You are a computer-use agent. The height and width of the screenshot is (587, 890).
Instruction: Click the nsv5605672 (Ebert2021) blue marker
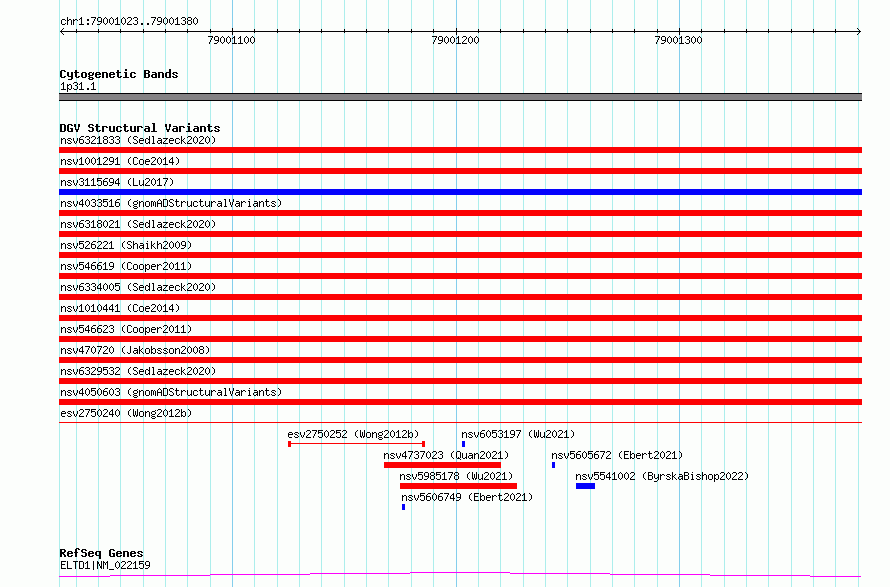pyautogui.click(x=553, y=465)
